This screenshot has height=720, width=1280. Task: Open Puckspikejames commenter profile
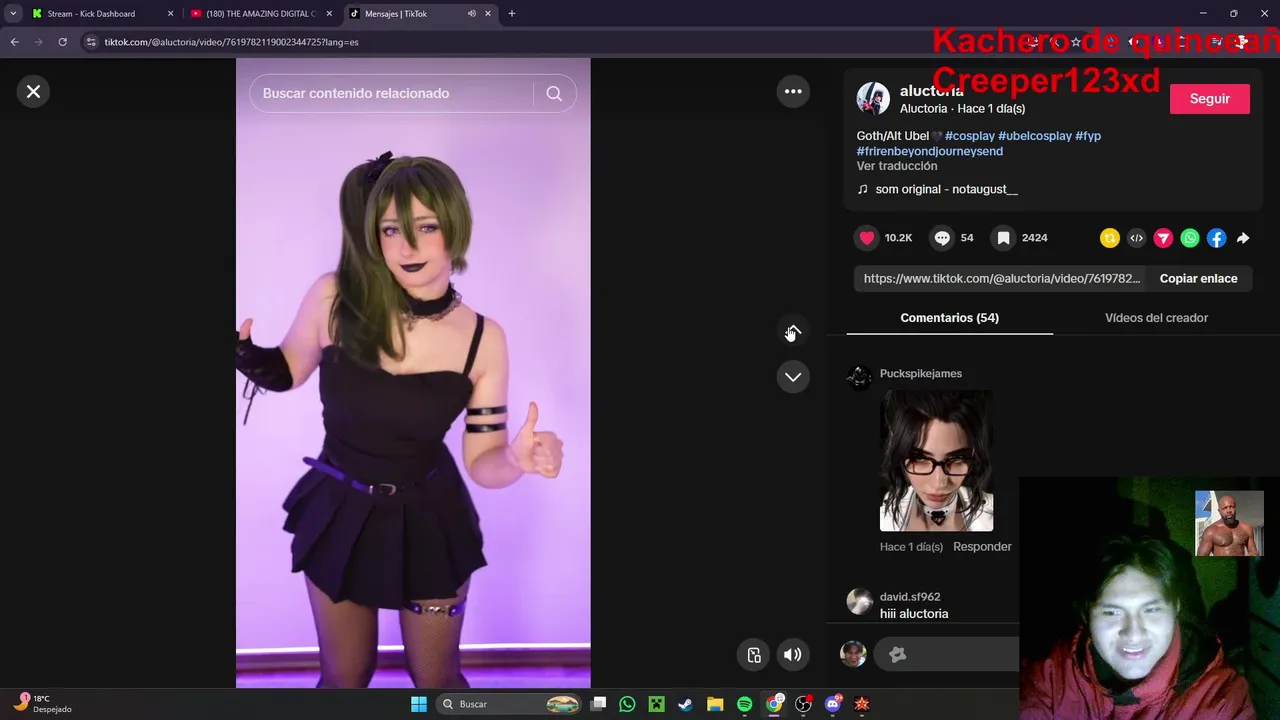point(921,374)
